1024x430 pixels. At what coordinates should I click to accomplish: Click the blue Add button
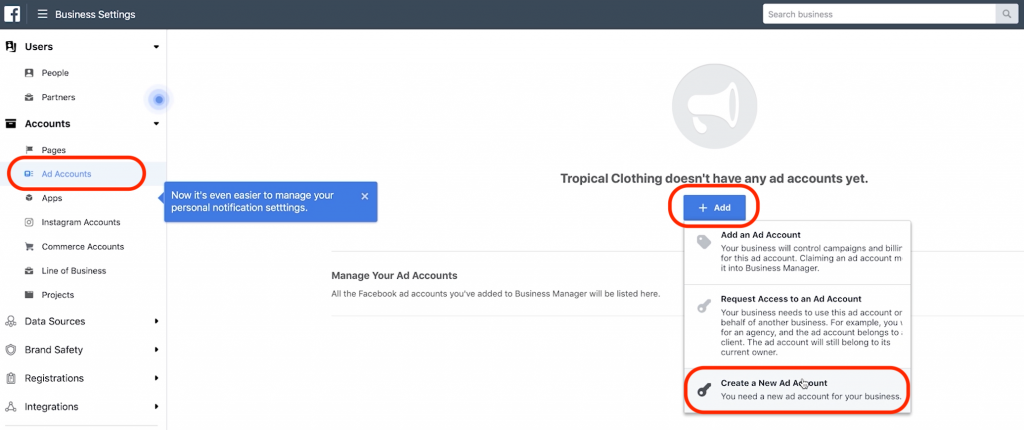point(714,207)
